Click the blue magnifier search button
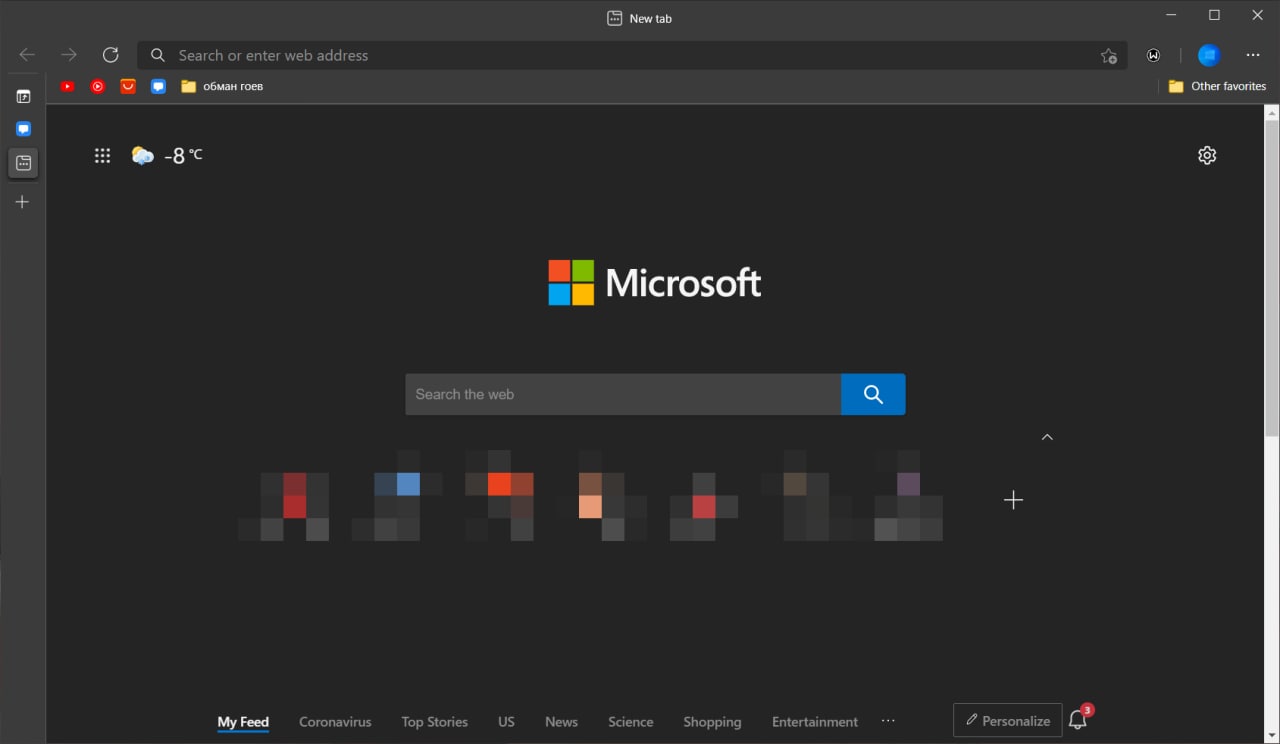 pos(873,394)
